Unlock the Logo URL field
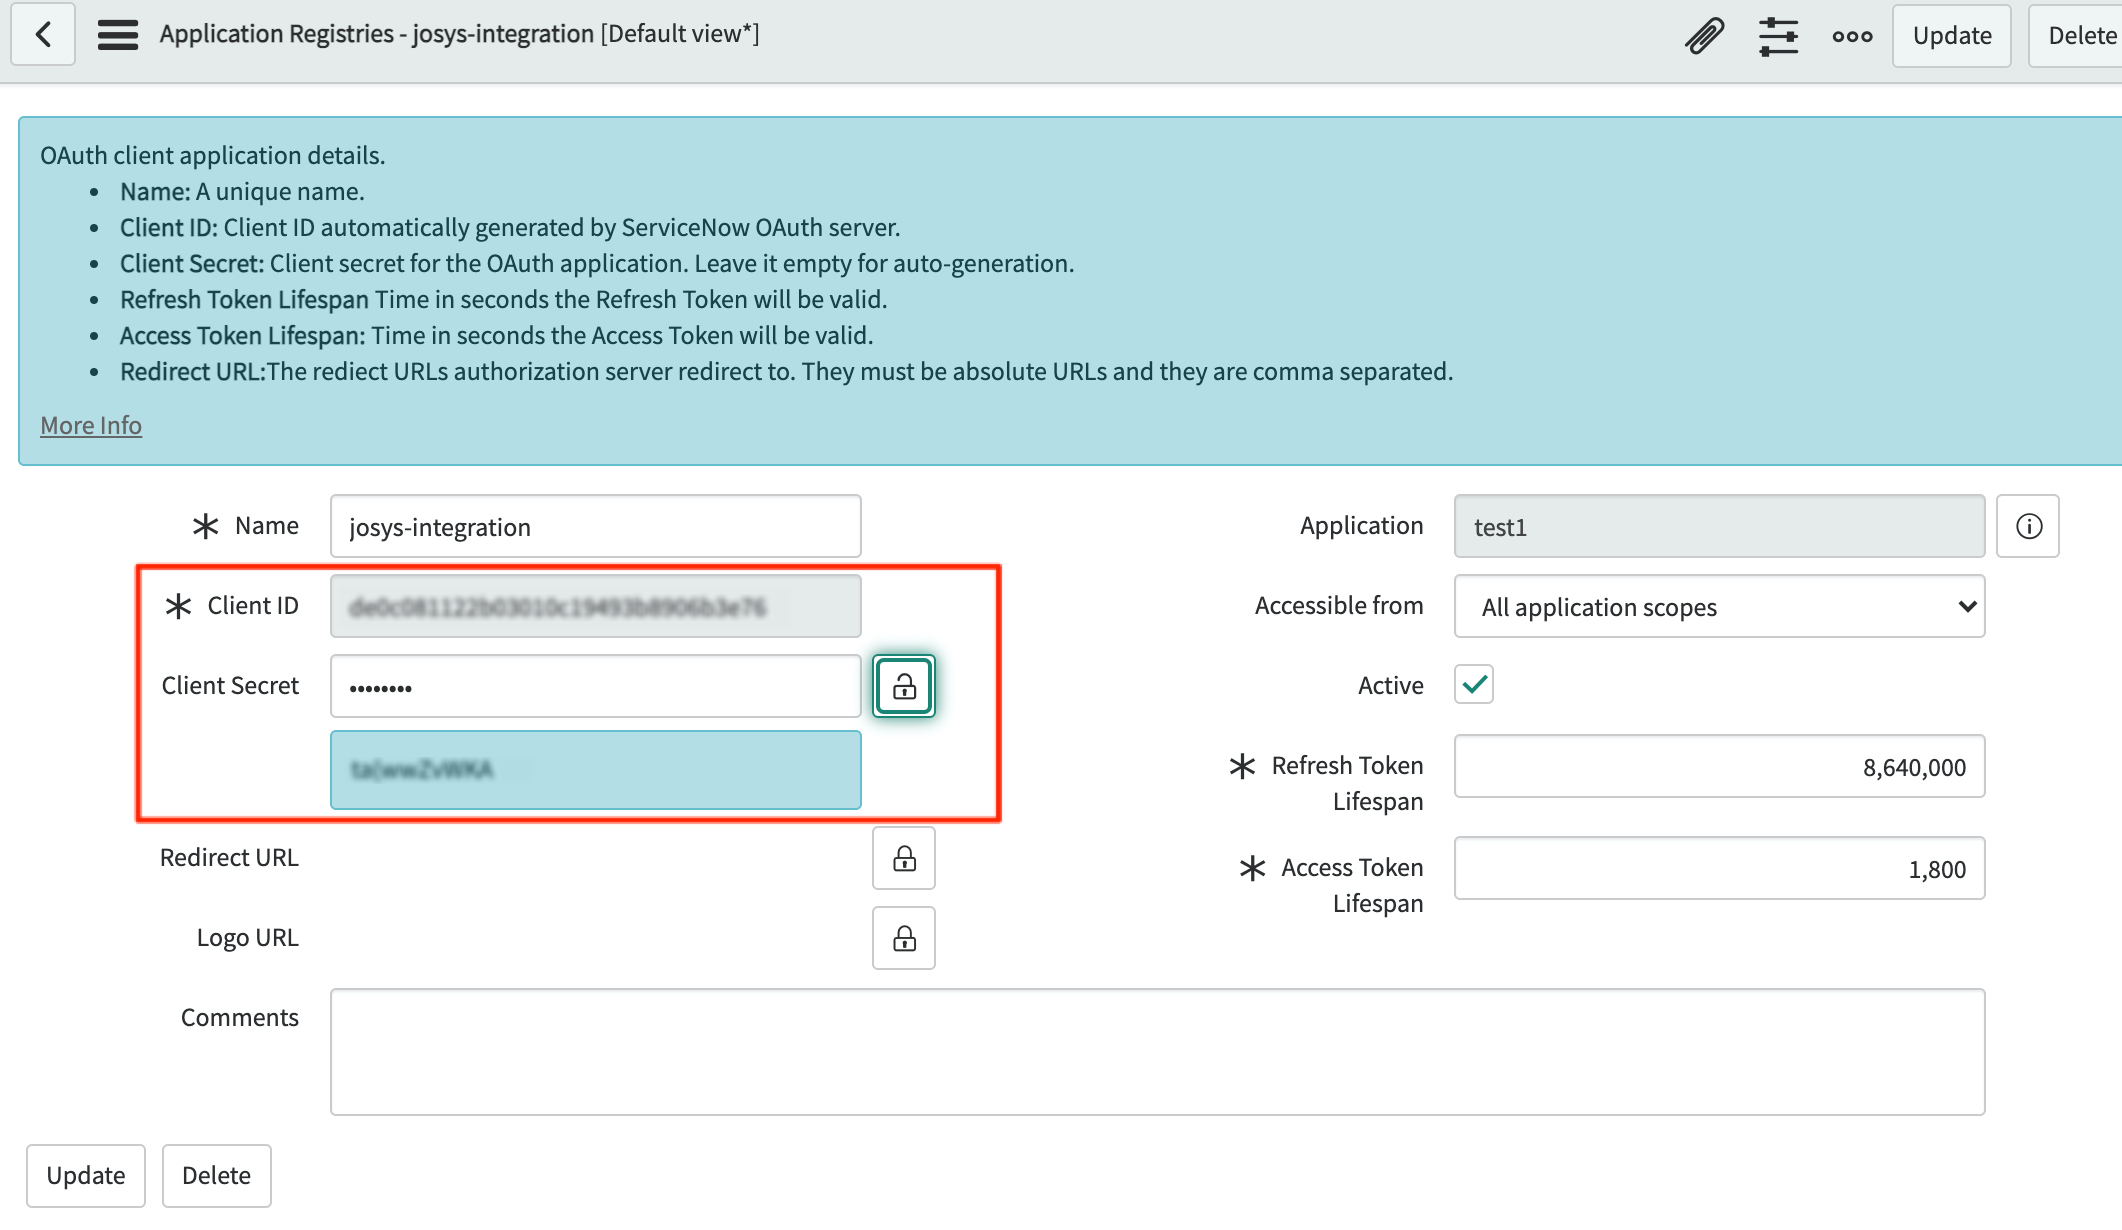The height and width of the screenshot is (1230, 2122). 904,938
